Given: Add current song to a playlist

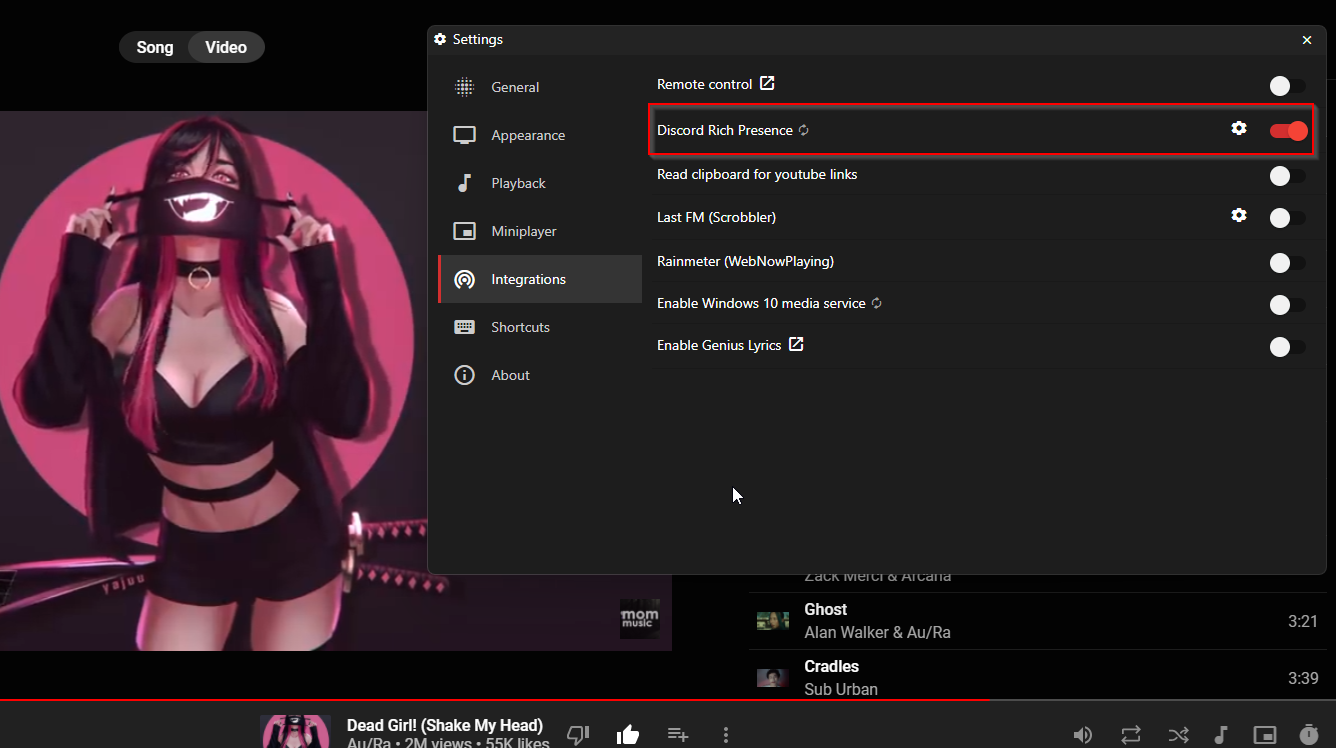Looking at the screenshot, I should 677,734.
